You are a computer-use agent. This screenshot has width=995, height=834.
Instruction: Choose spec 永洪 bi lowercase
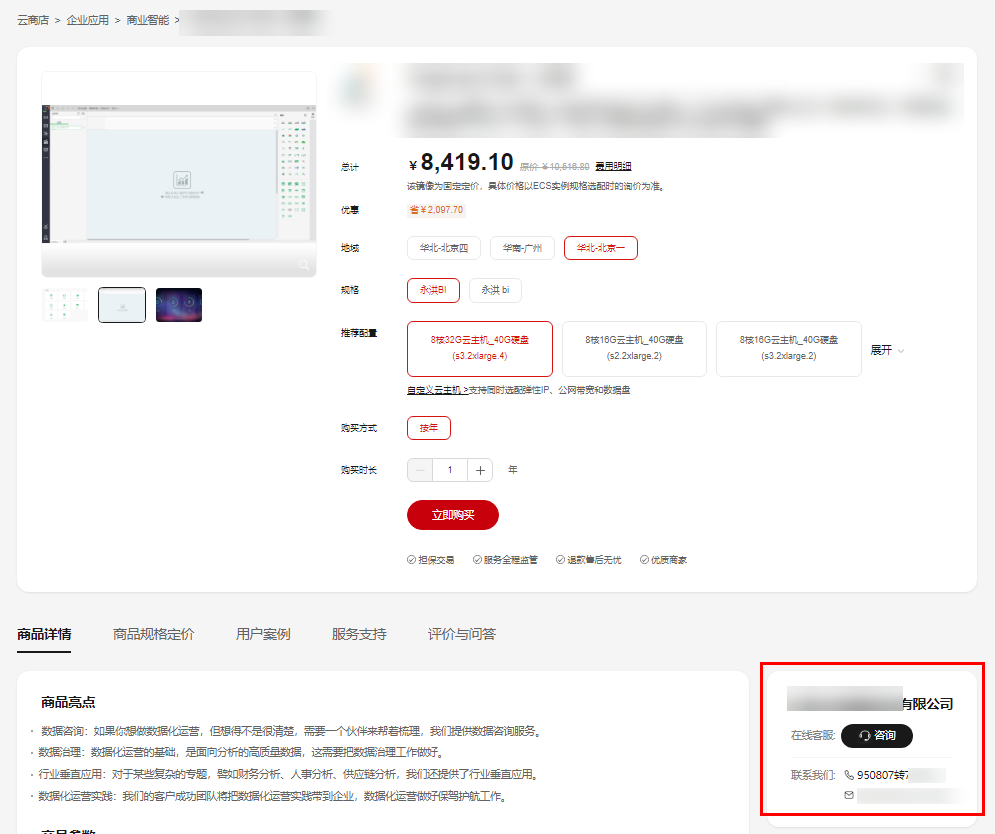click(x=495, y=290)
